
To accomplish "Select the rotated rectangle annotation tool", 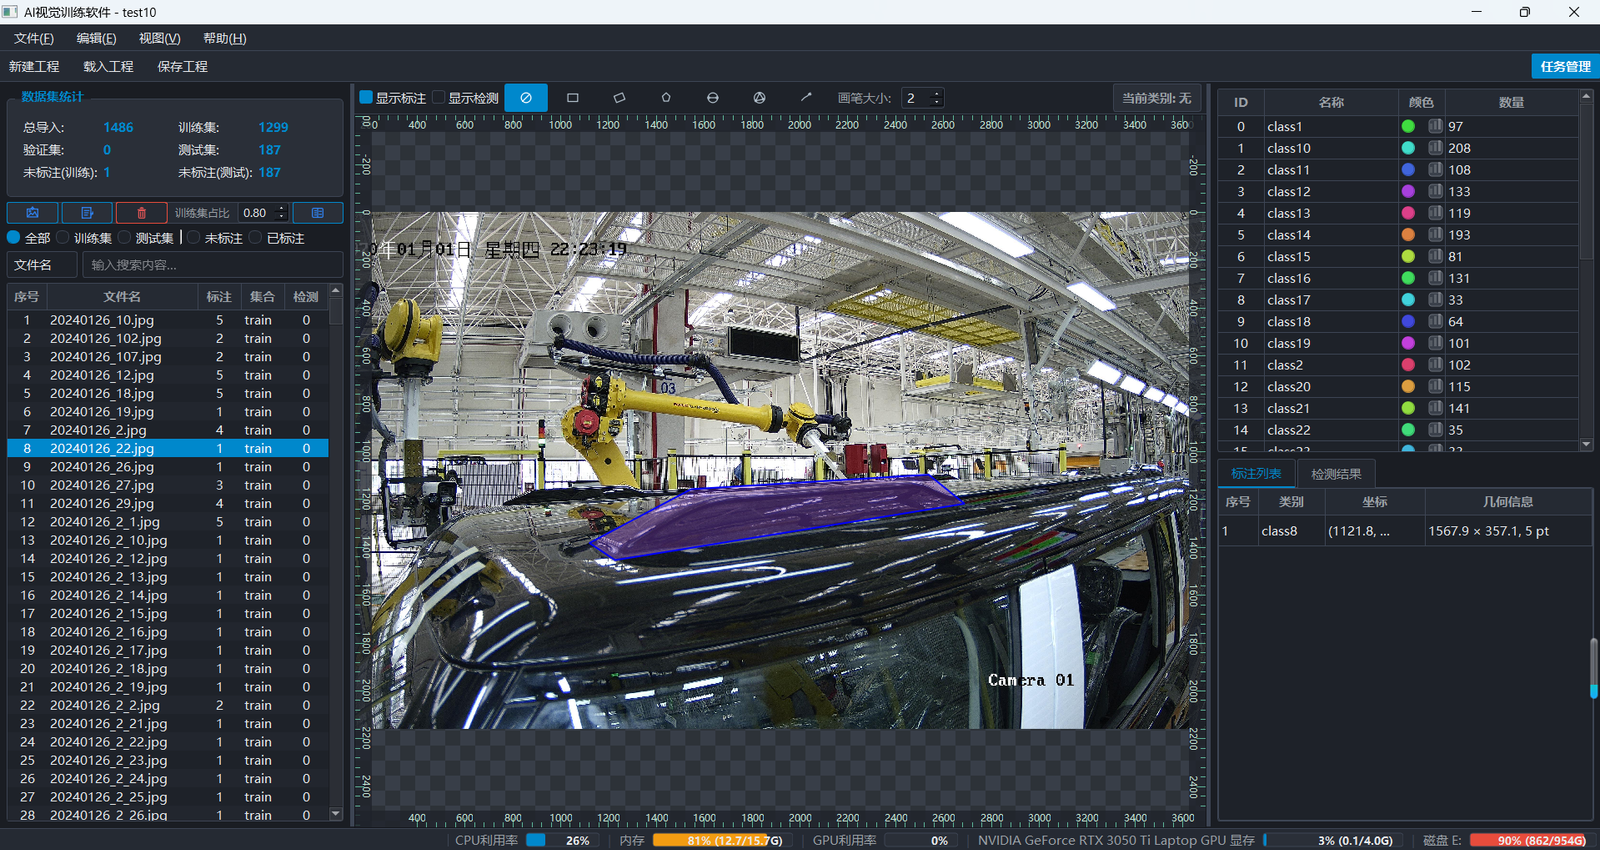I will click(619, 98).
